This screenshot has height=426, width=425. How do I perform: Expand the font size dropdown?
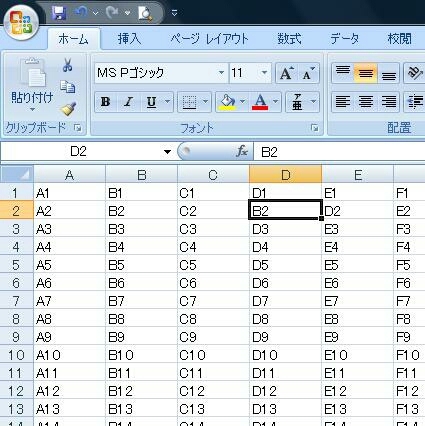(264, 73)
